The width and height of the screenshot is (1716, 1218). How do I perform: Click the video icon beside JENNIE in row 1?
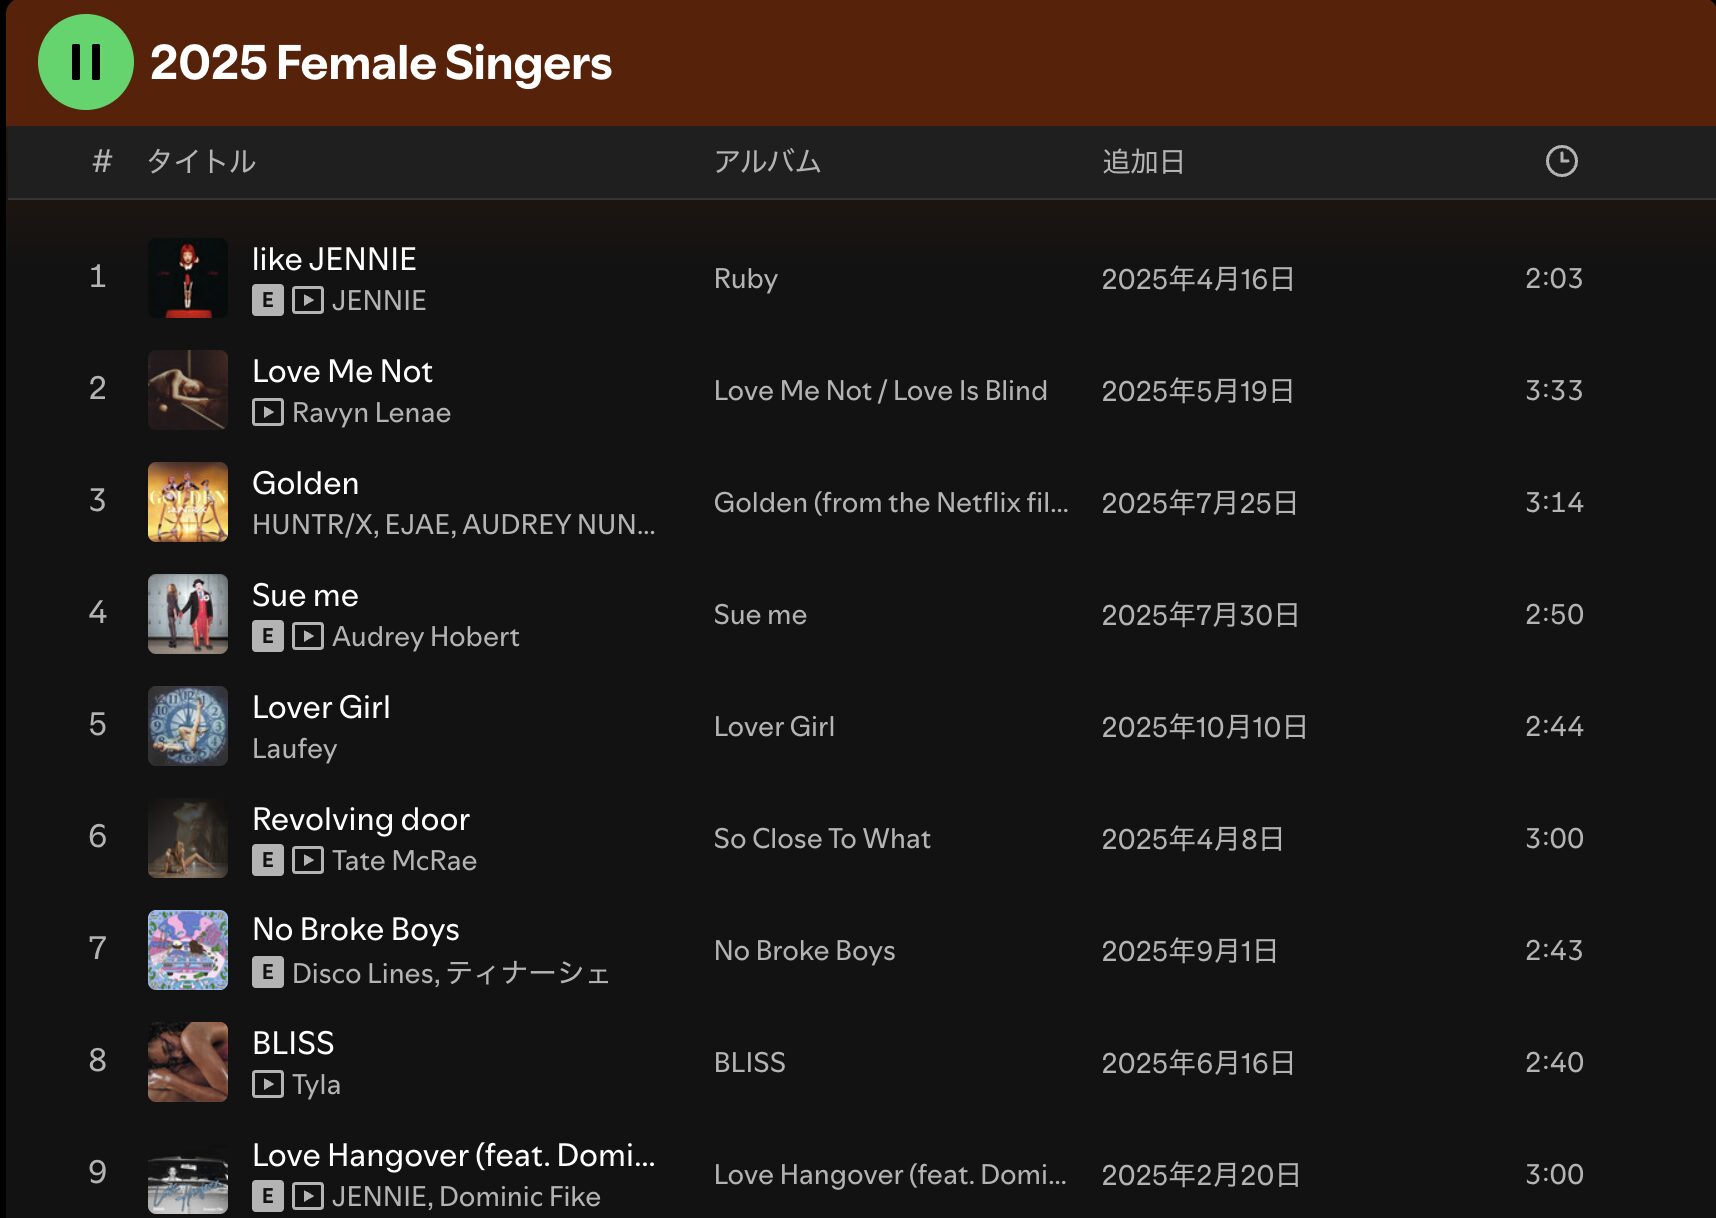(x=308, y=300)
